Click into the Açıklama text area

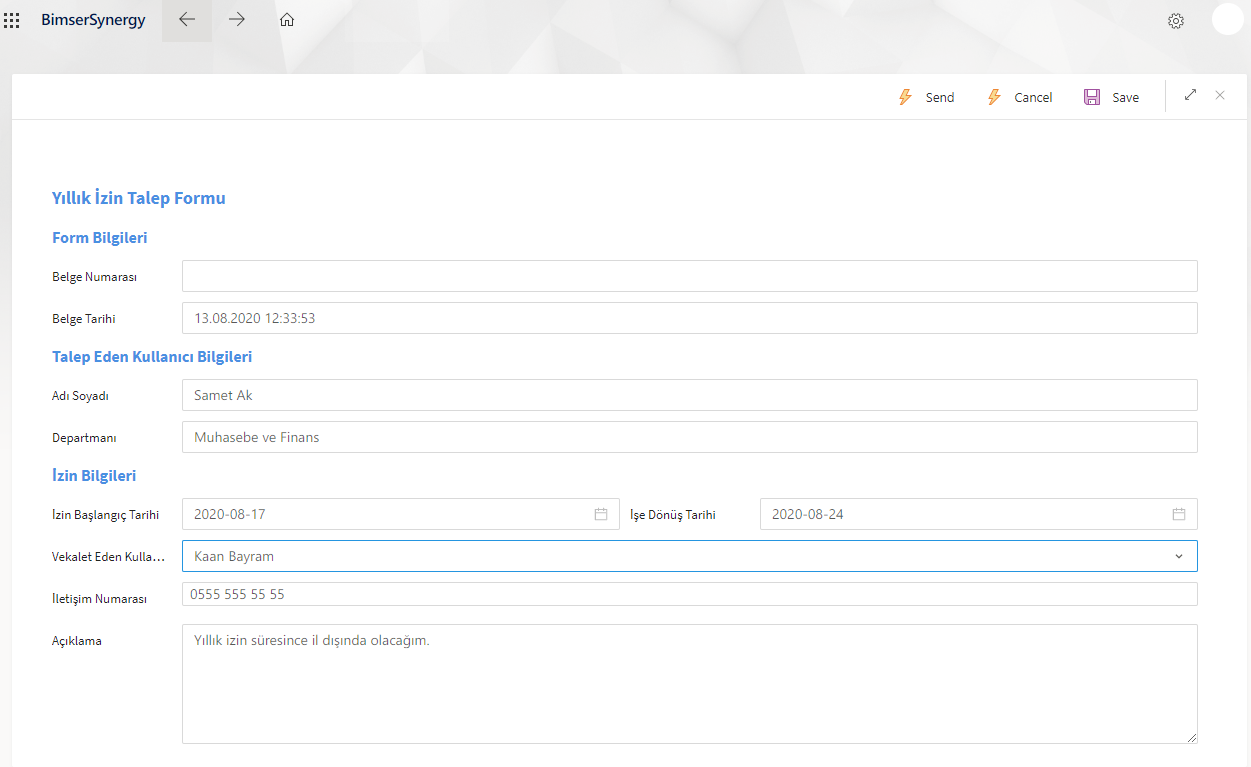pos(689,684)
